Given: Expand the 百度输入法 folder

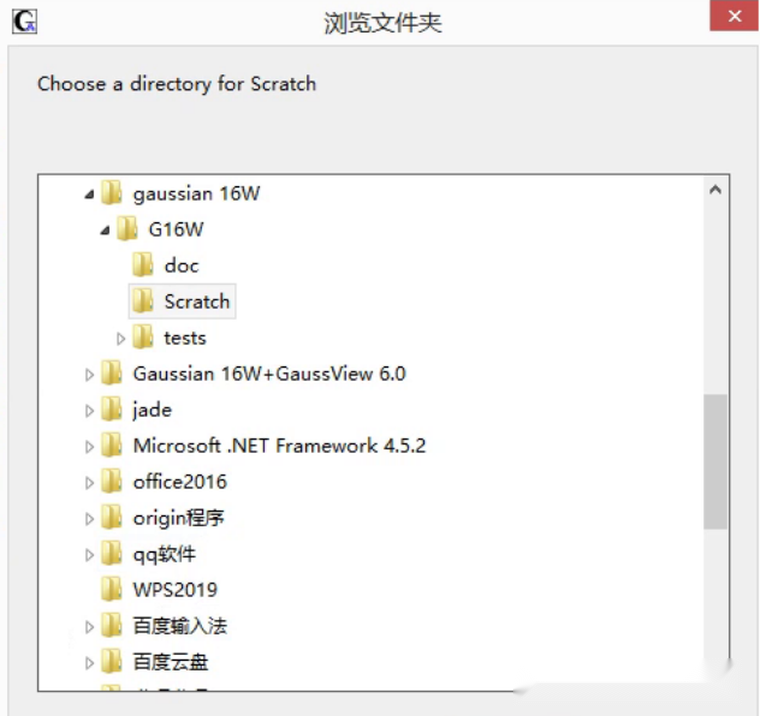Looking at the screenshot, I should (x=89, y=627).
